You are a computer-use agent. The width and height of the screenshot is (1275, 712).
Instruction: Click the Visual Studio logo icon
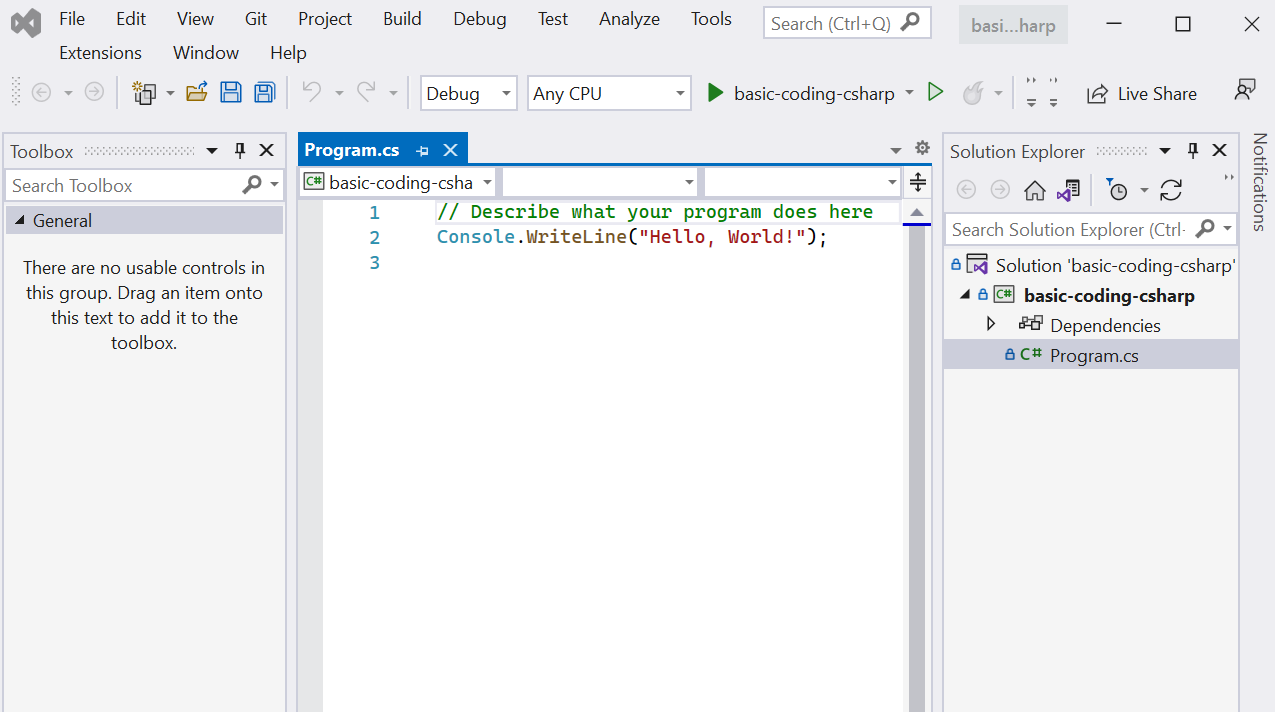[26, 22]
